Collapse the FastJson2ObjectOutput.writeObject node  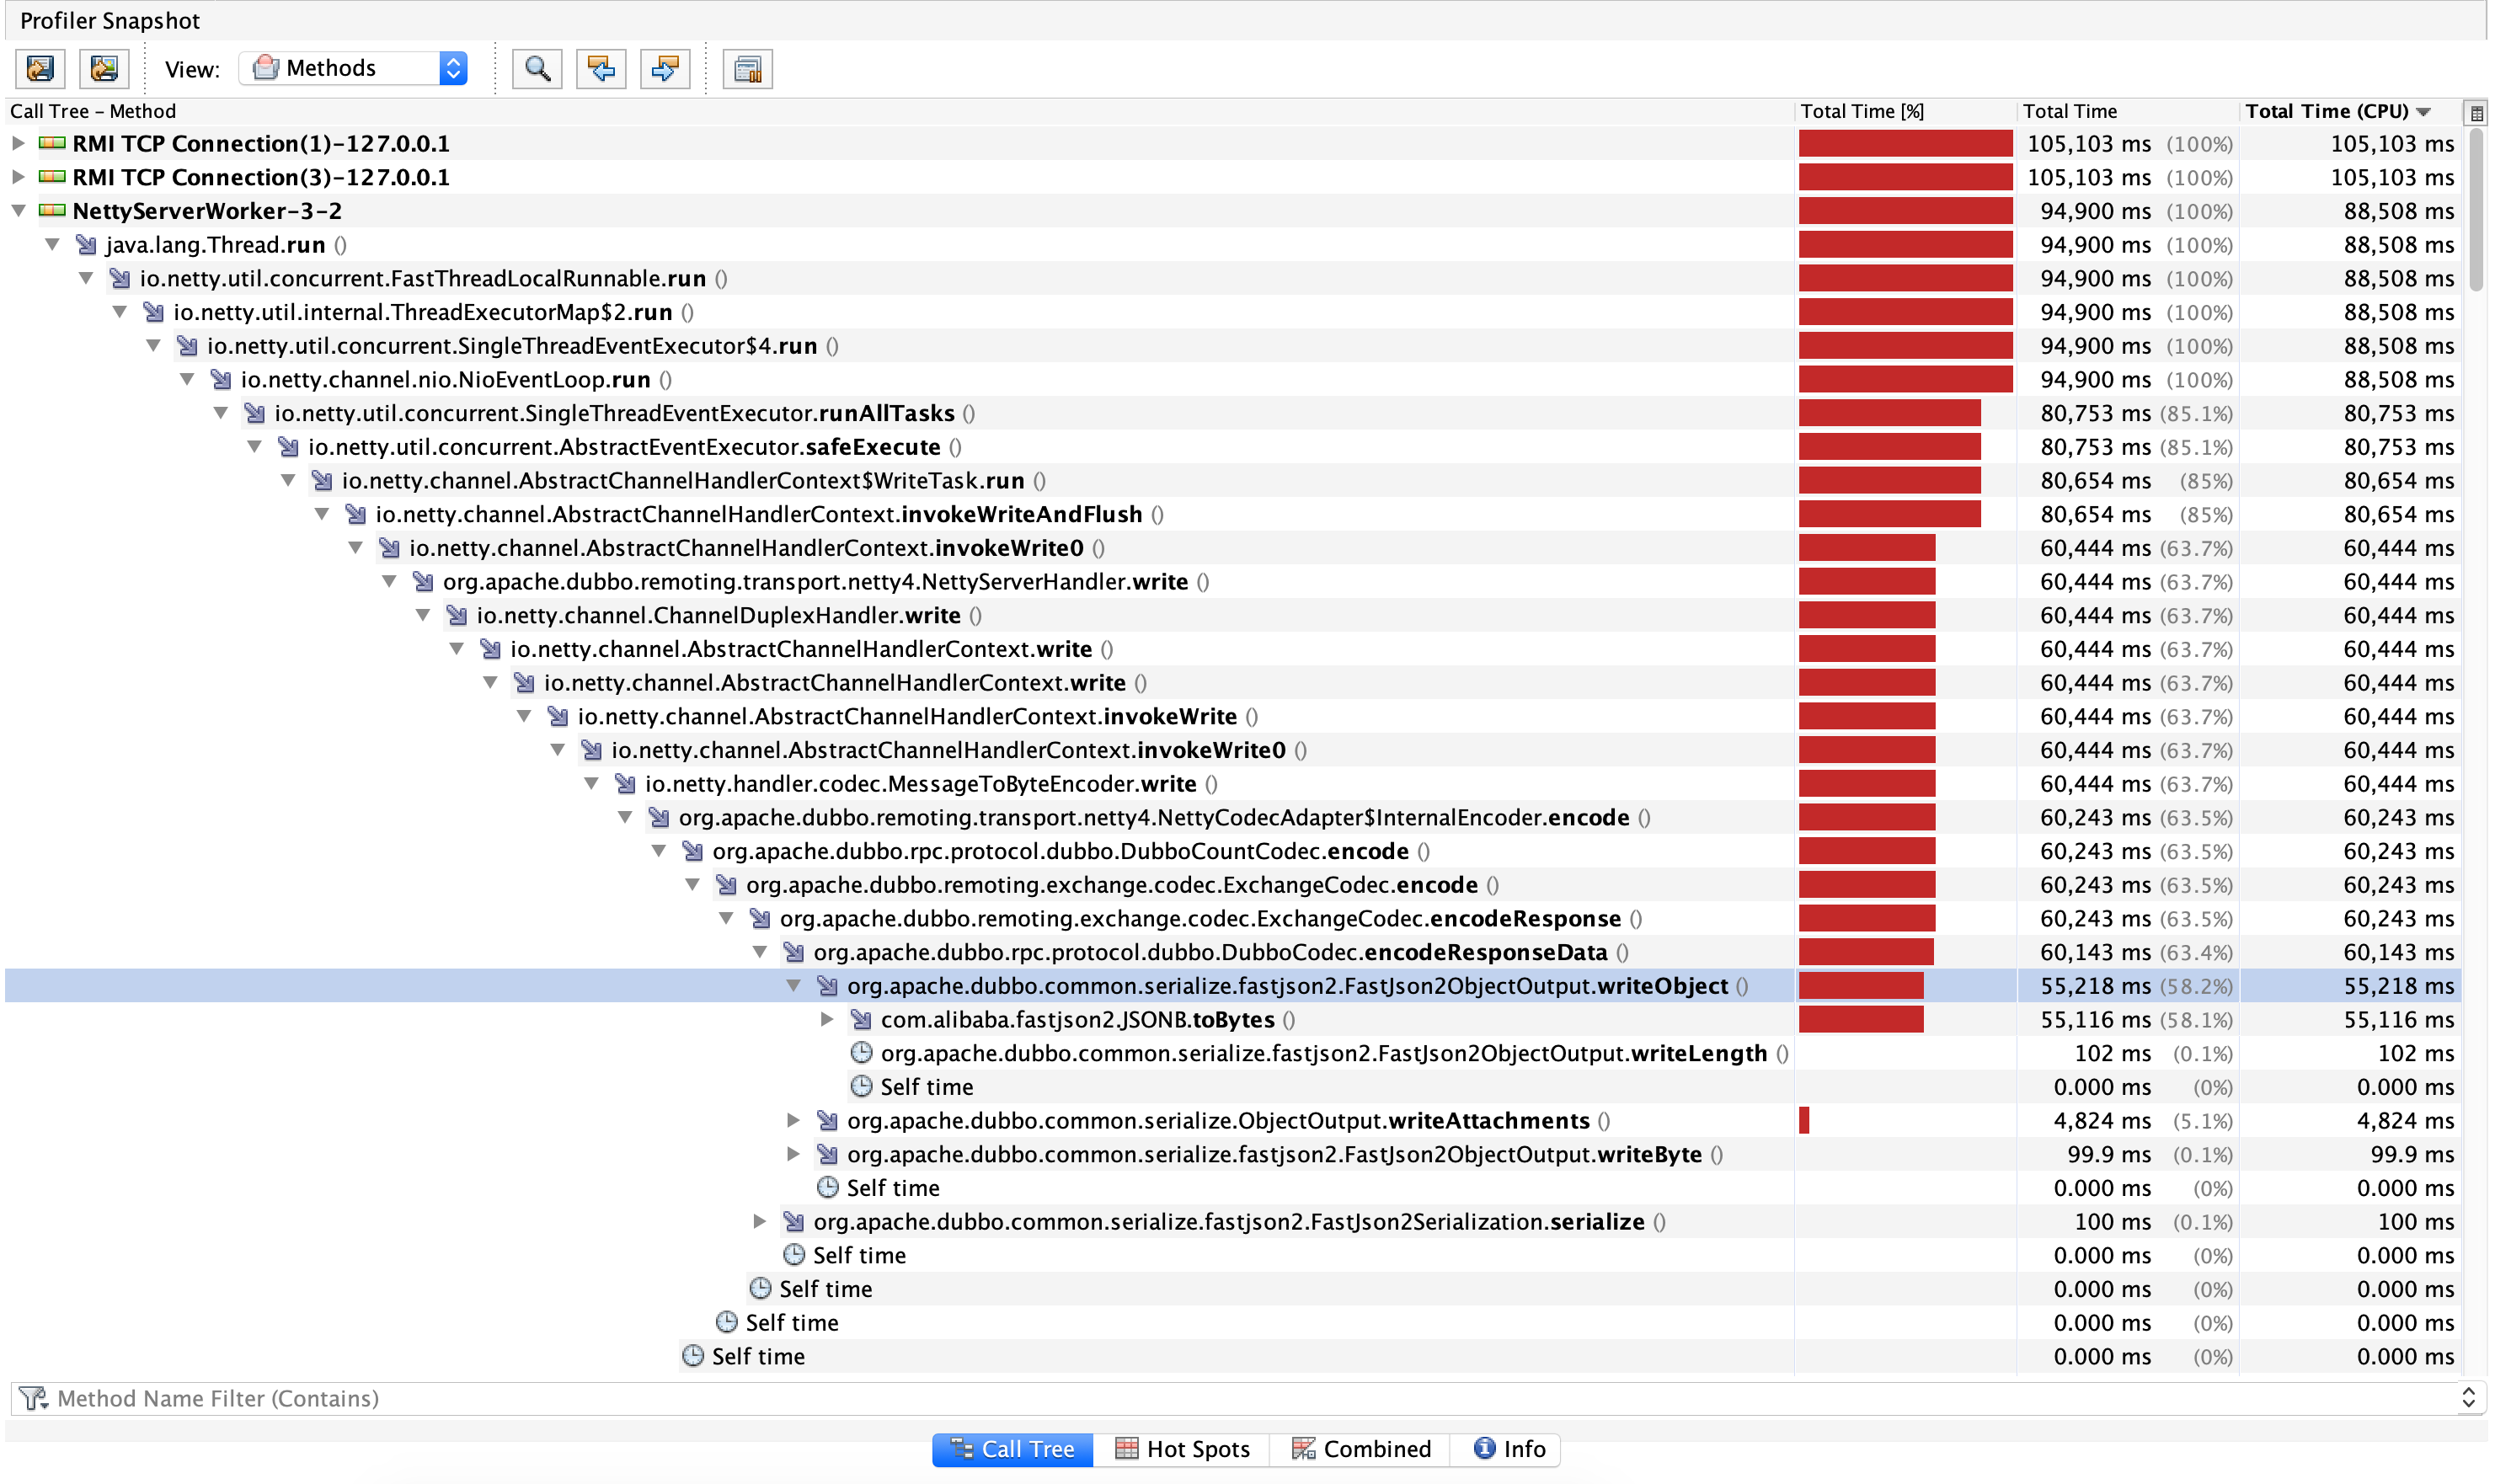pyautogui.click(x=793, y=986)
